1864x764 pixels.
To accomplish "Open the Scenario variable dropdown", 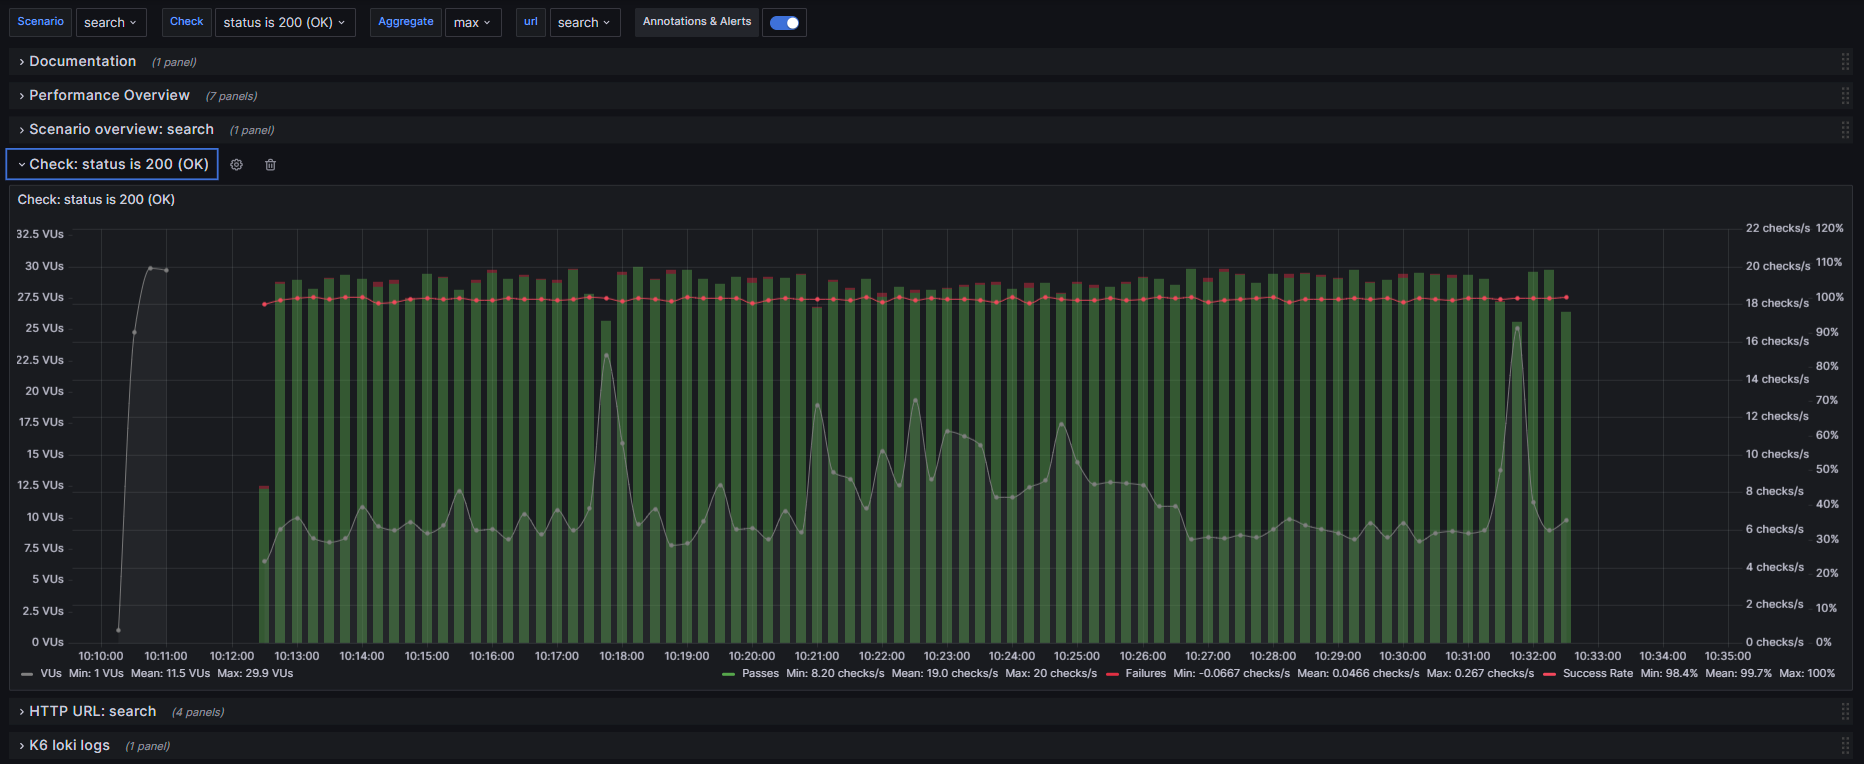I will pos(110,23).
